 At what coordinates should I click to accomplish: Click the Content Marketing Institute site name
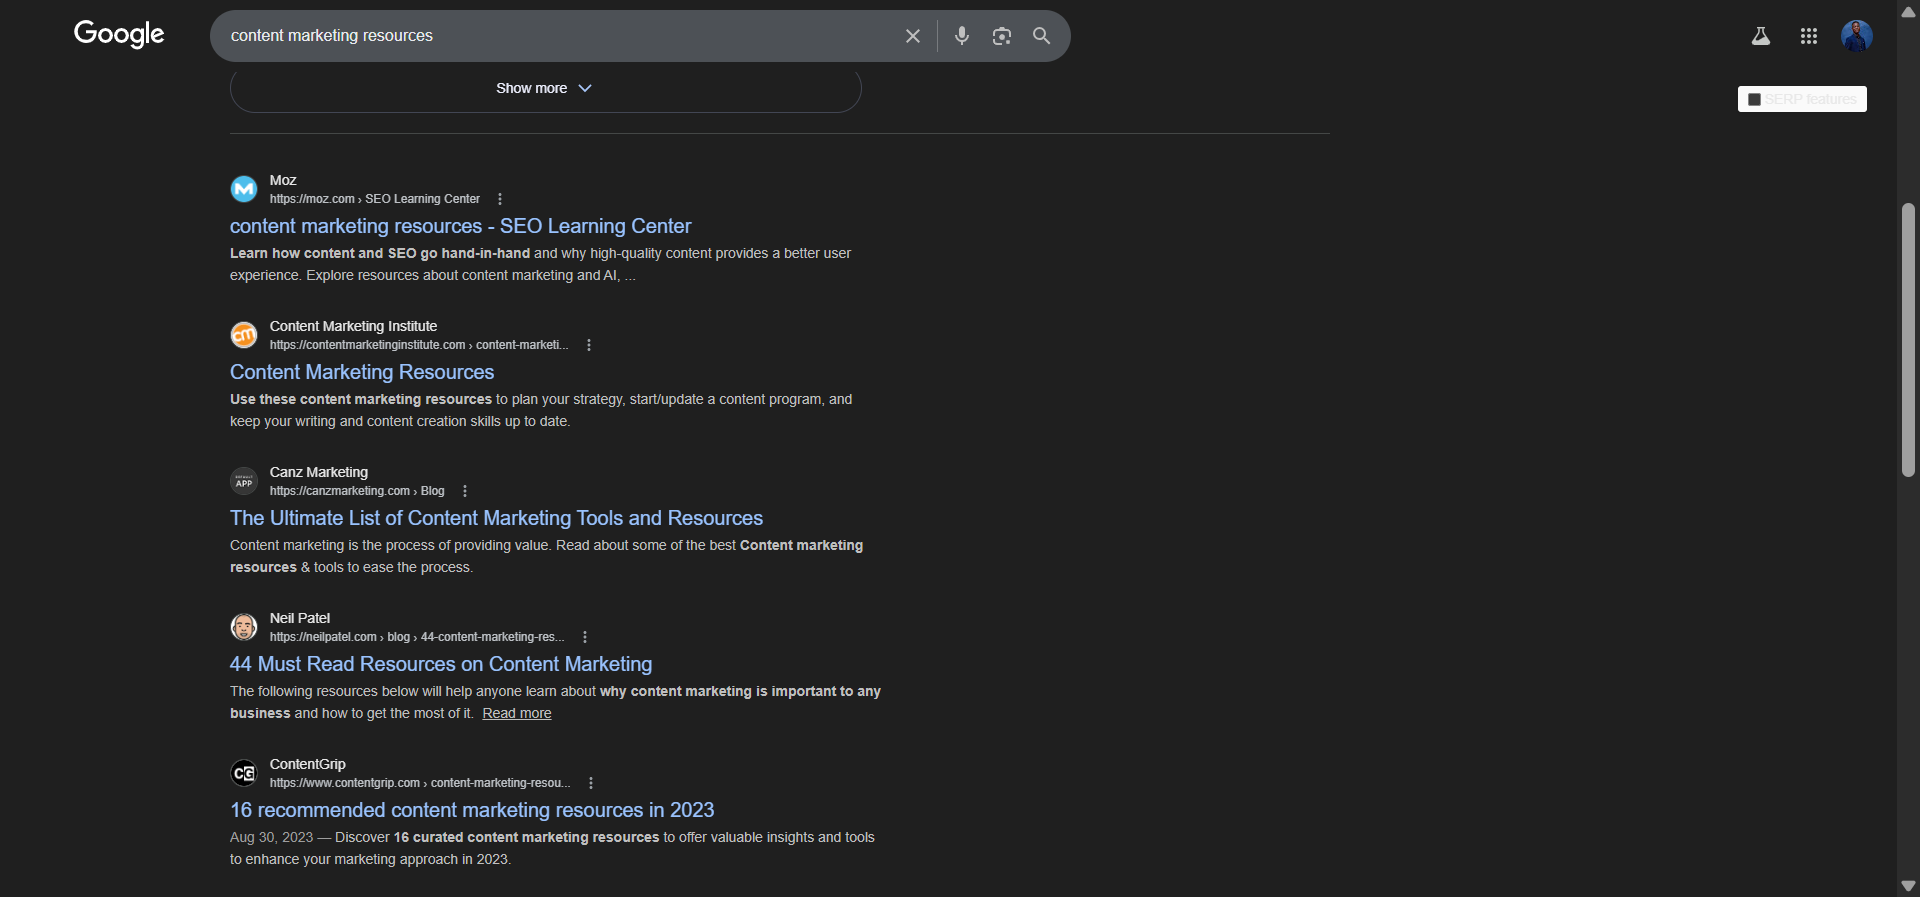[353, 326]
